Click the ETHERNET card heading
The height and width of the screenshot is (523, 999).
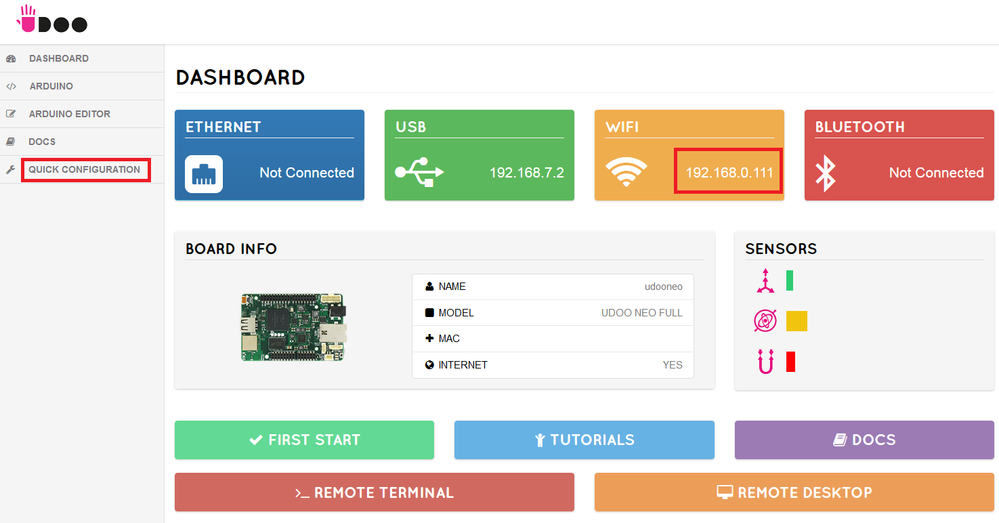click(223, 127)
